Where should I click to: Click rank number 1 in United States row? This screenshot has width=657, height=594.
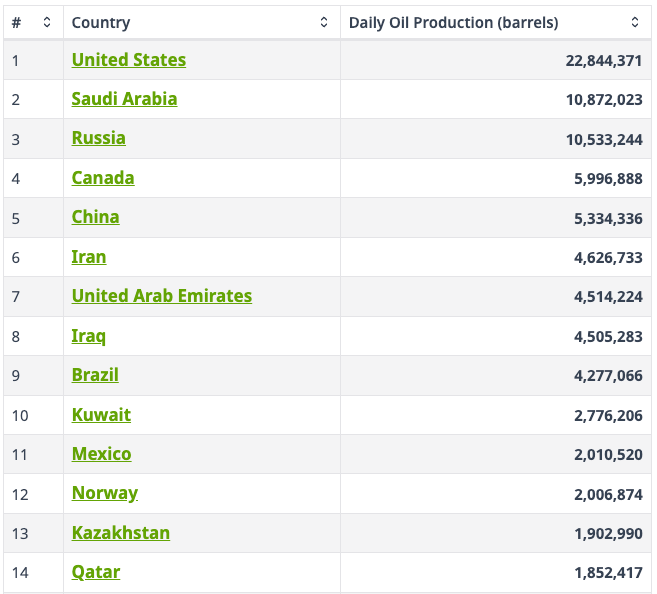(16, 61)
